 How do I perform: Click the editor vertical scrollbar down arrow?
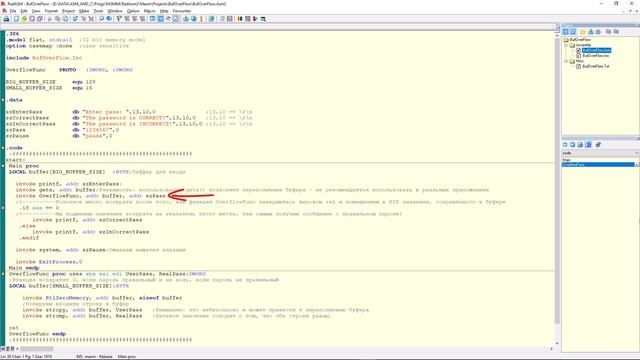557,343
